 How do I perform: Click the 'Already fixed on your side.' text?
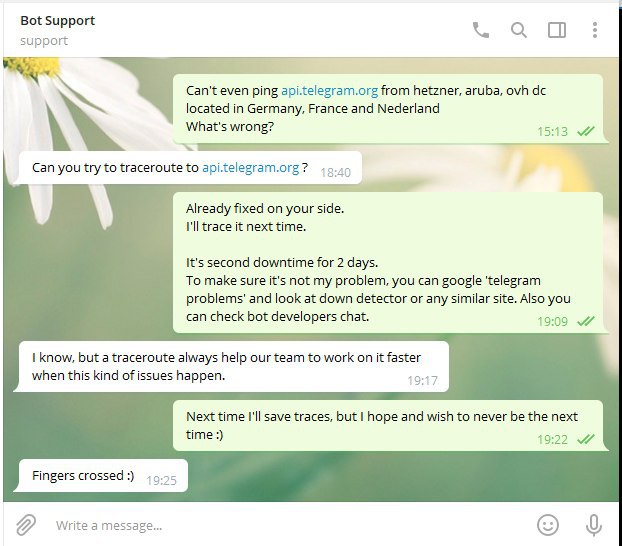click(265, 209)
